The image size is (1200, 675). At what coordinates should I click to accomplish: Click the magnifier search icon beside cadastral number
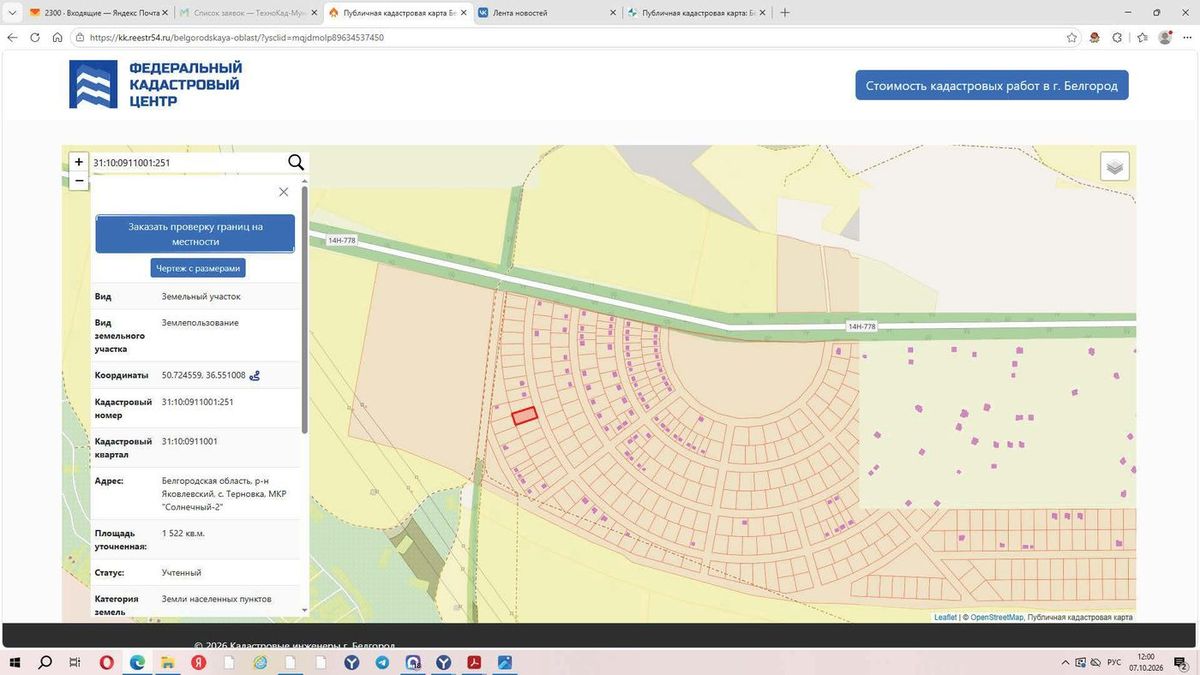(296, 162)
